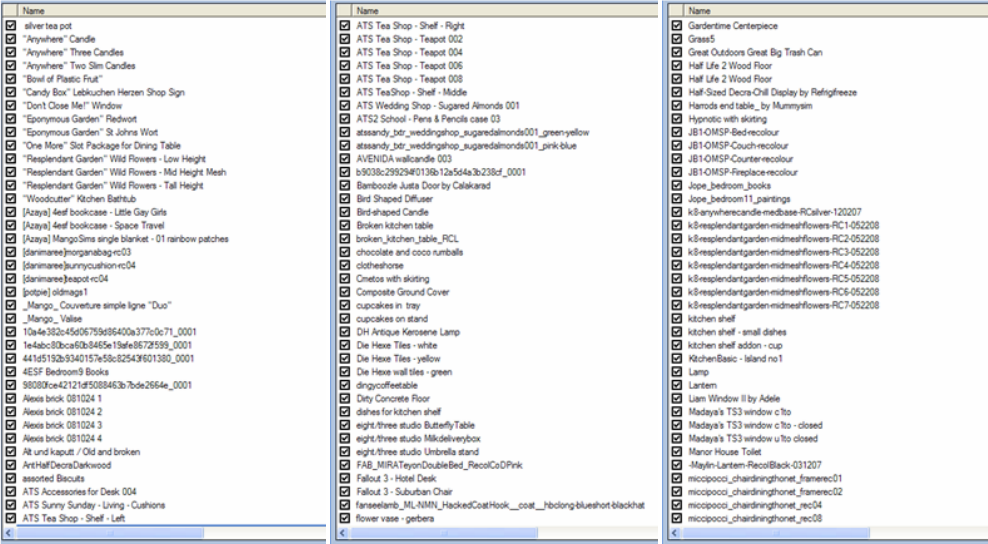The height and width of the screenshot is (544, 988).
Task: Toggle the Bird Shaped Diffuser checkbox
Action: coord(345,199)
